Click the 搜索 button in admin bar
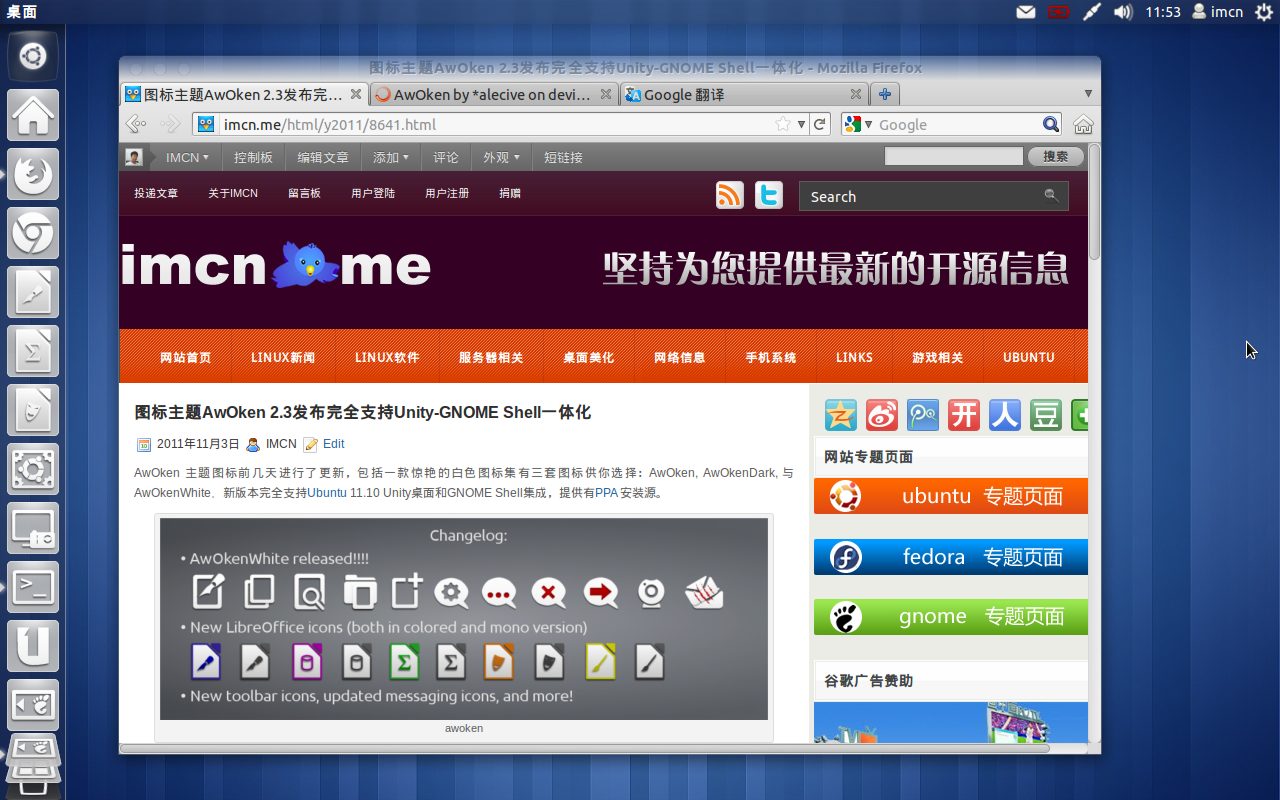1280x800 pixels. (x=1055, y=156)
